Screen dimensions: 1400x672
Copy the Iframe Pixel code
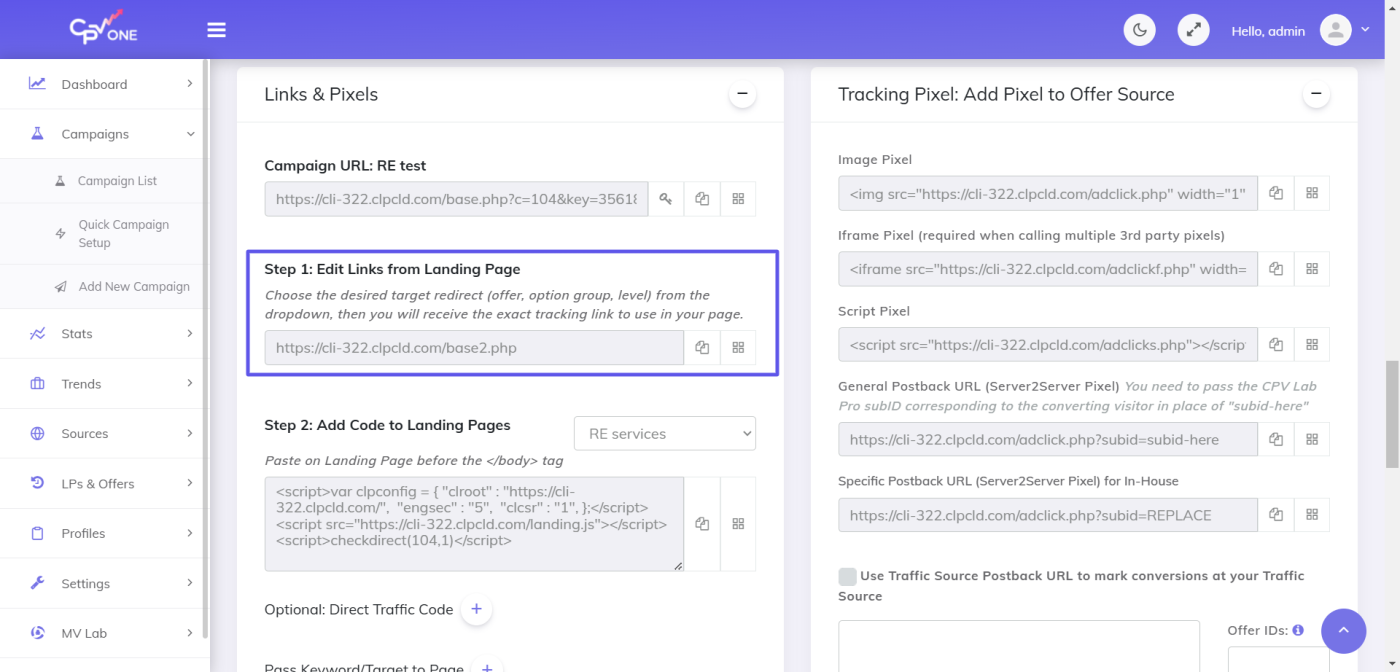(1276, 269)
